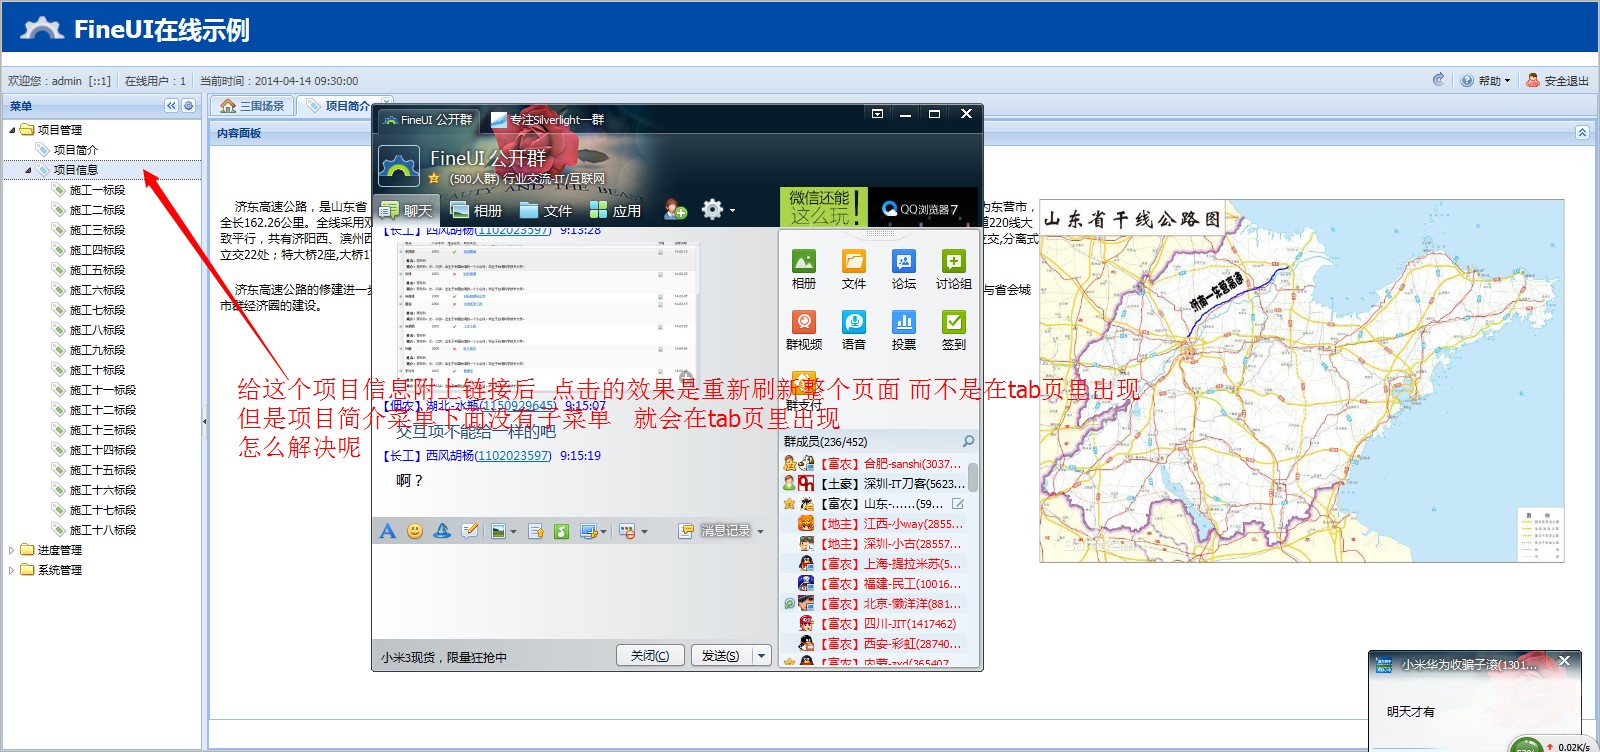Switch to 专注Silverlight一群 chat tab

(549, 120)
